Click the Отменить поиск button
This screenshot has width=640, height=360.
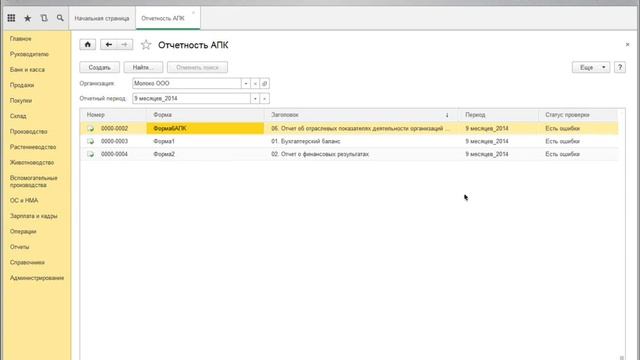click(198, 67)
